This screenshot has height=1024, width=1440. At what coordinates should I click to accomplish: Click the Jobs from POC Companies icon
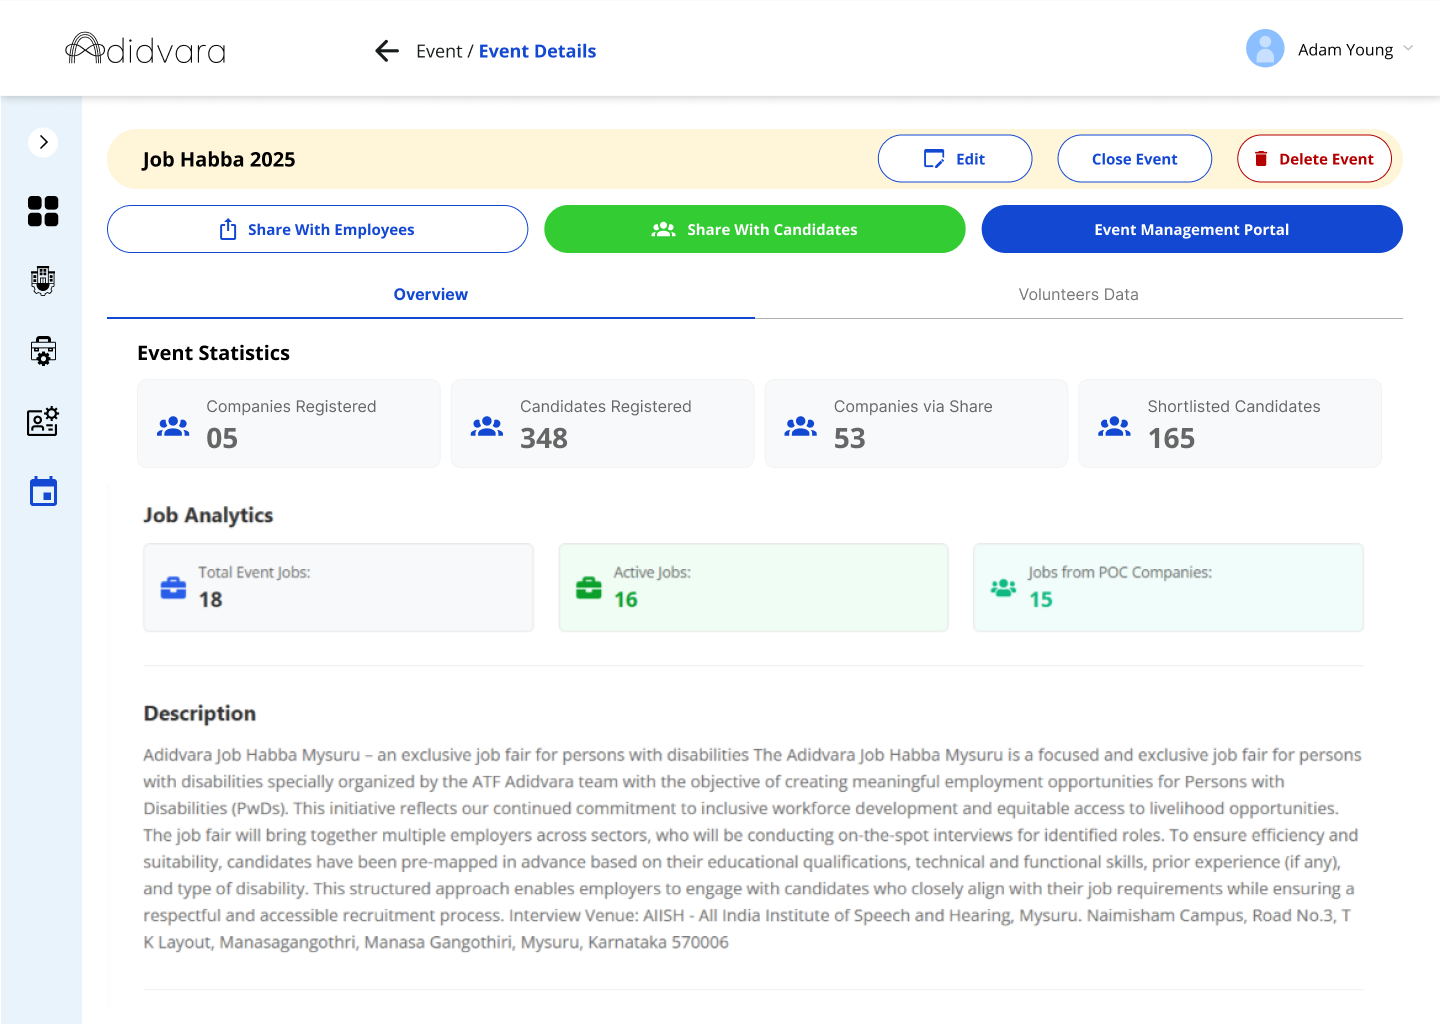[x=1003, y=588]
